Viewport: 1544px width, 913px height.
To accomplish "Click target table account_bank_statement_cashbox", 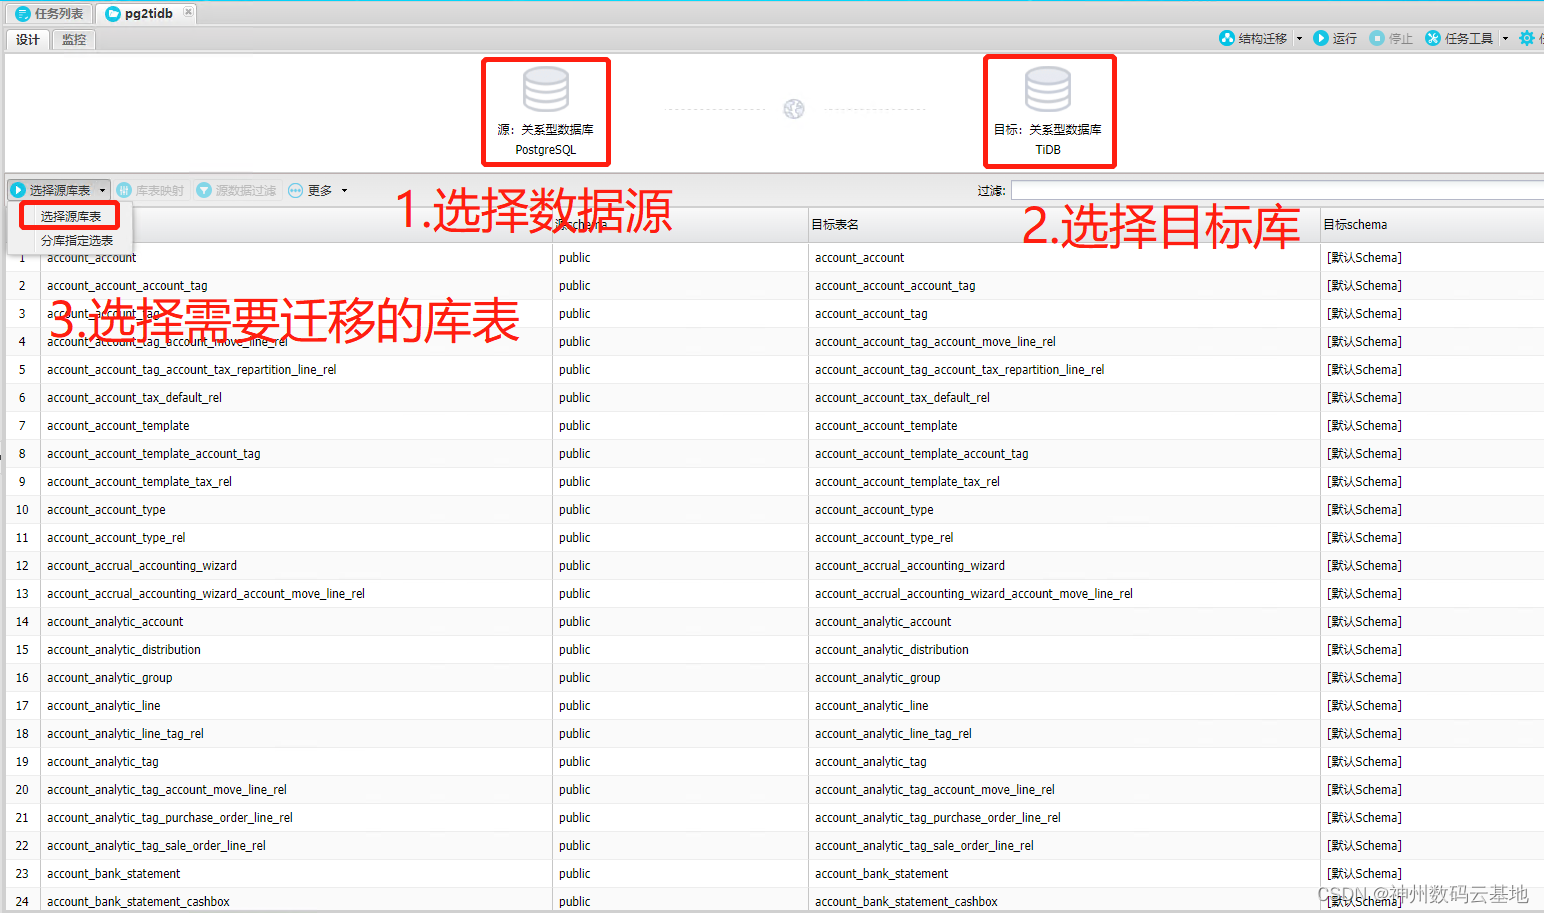I will tap(906, 902).
